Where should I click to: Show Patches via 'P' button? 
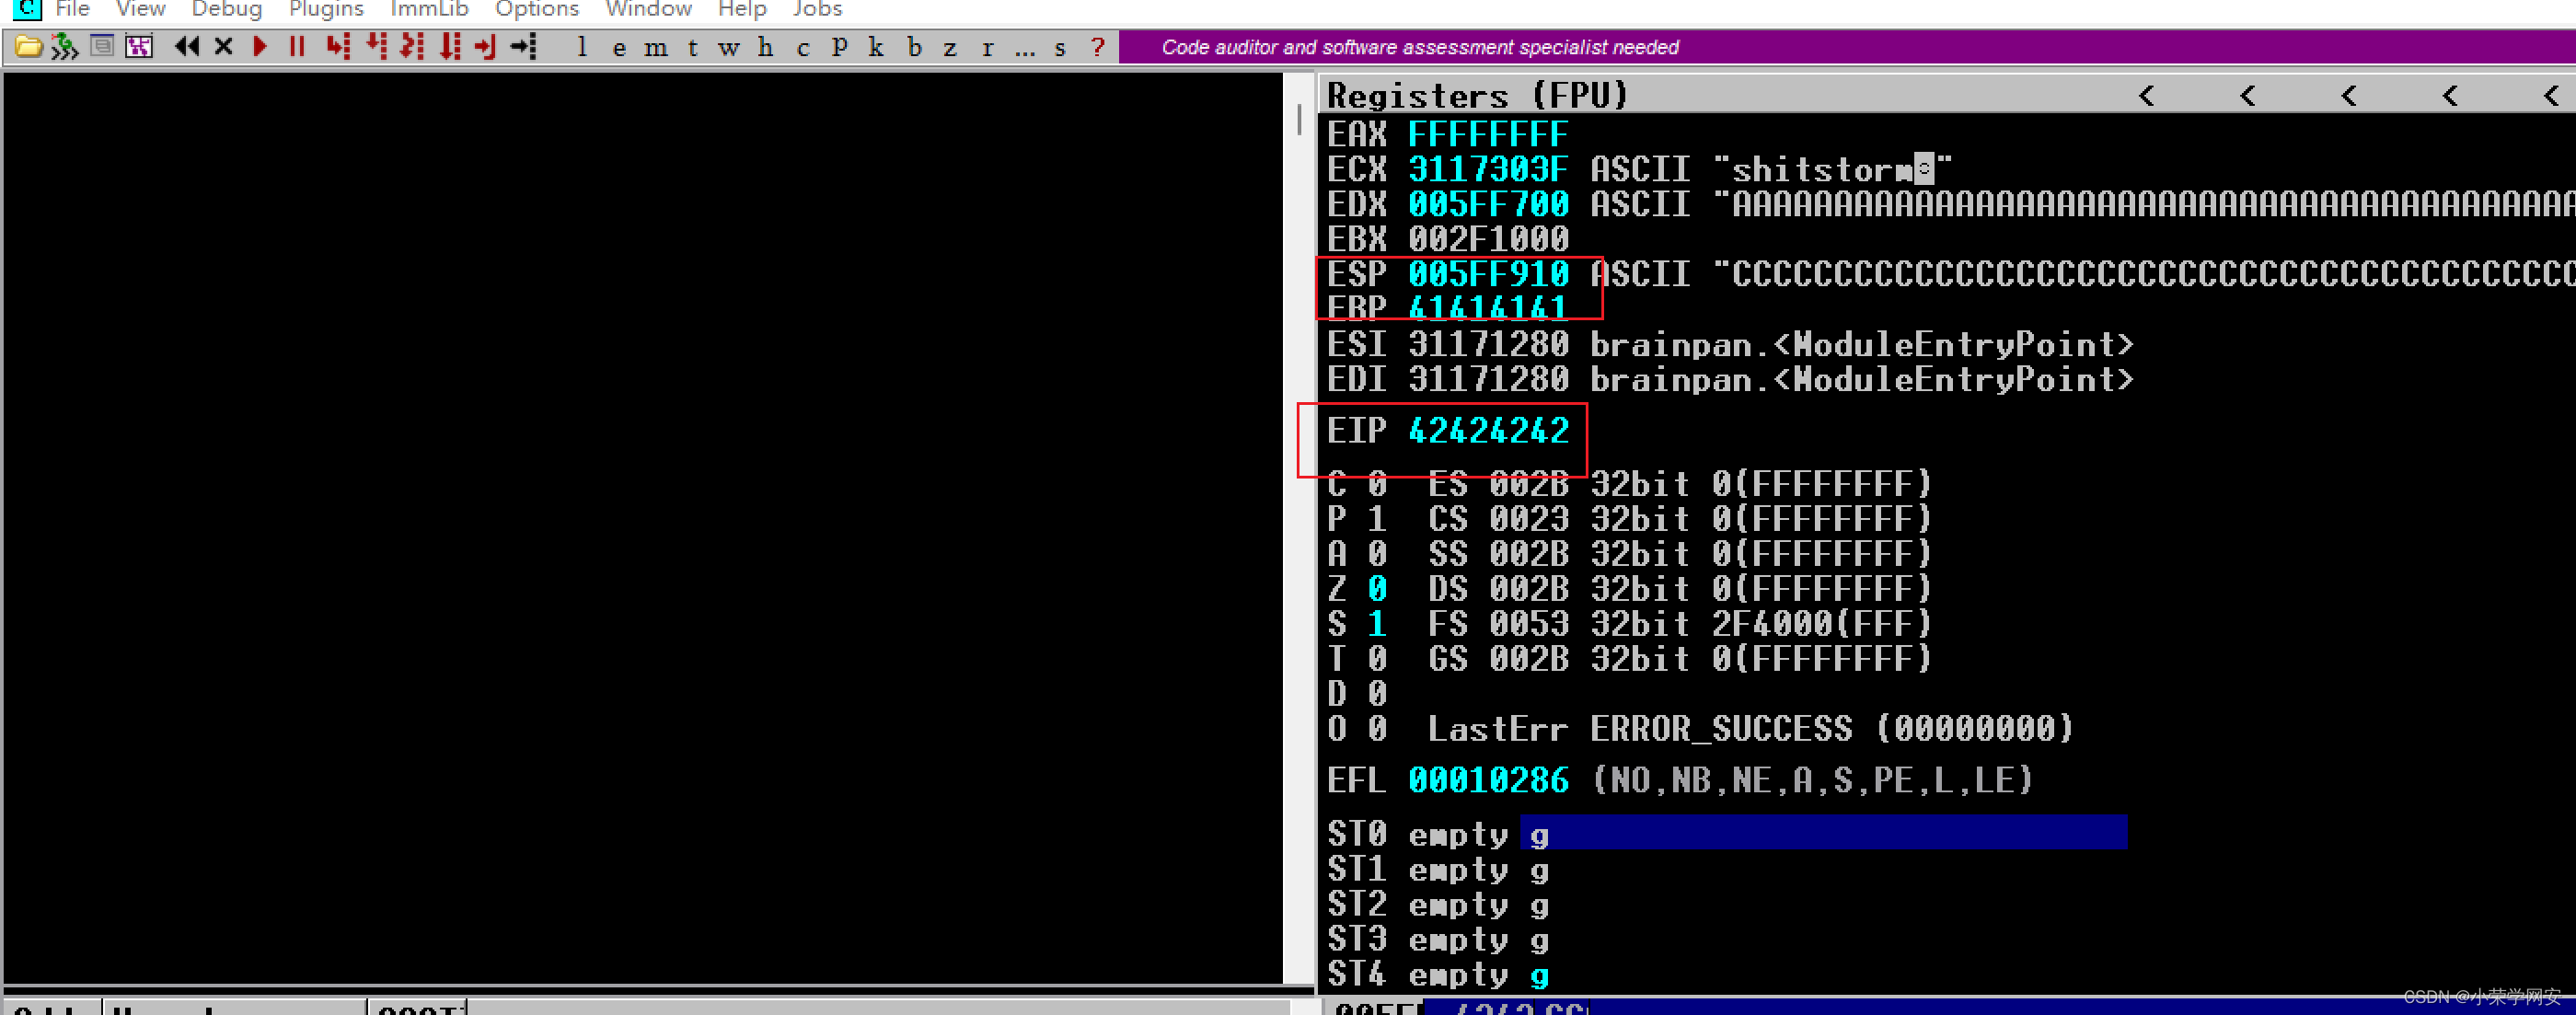click(840, 47)
